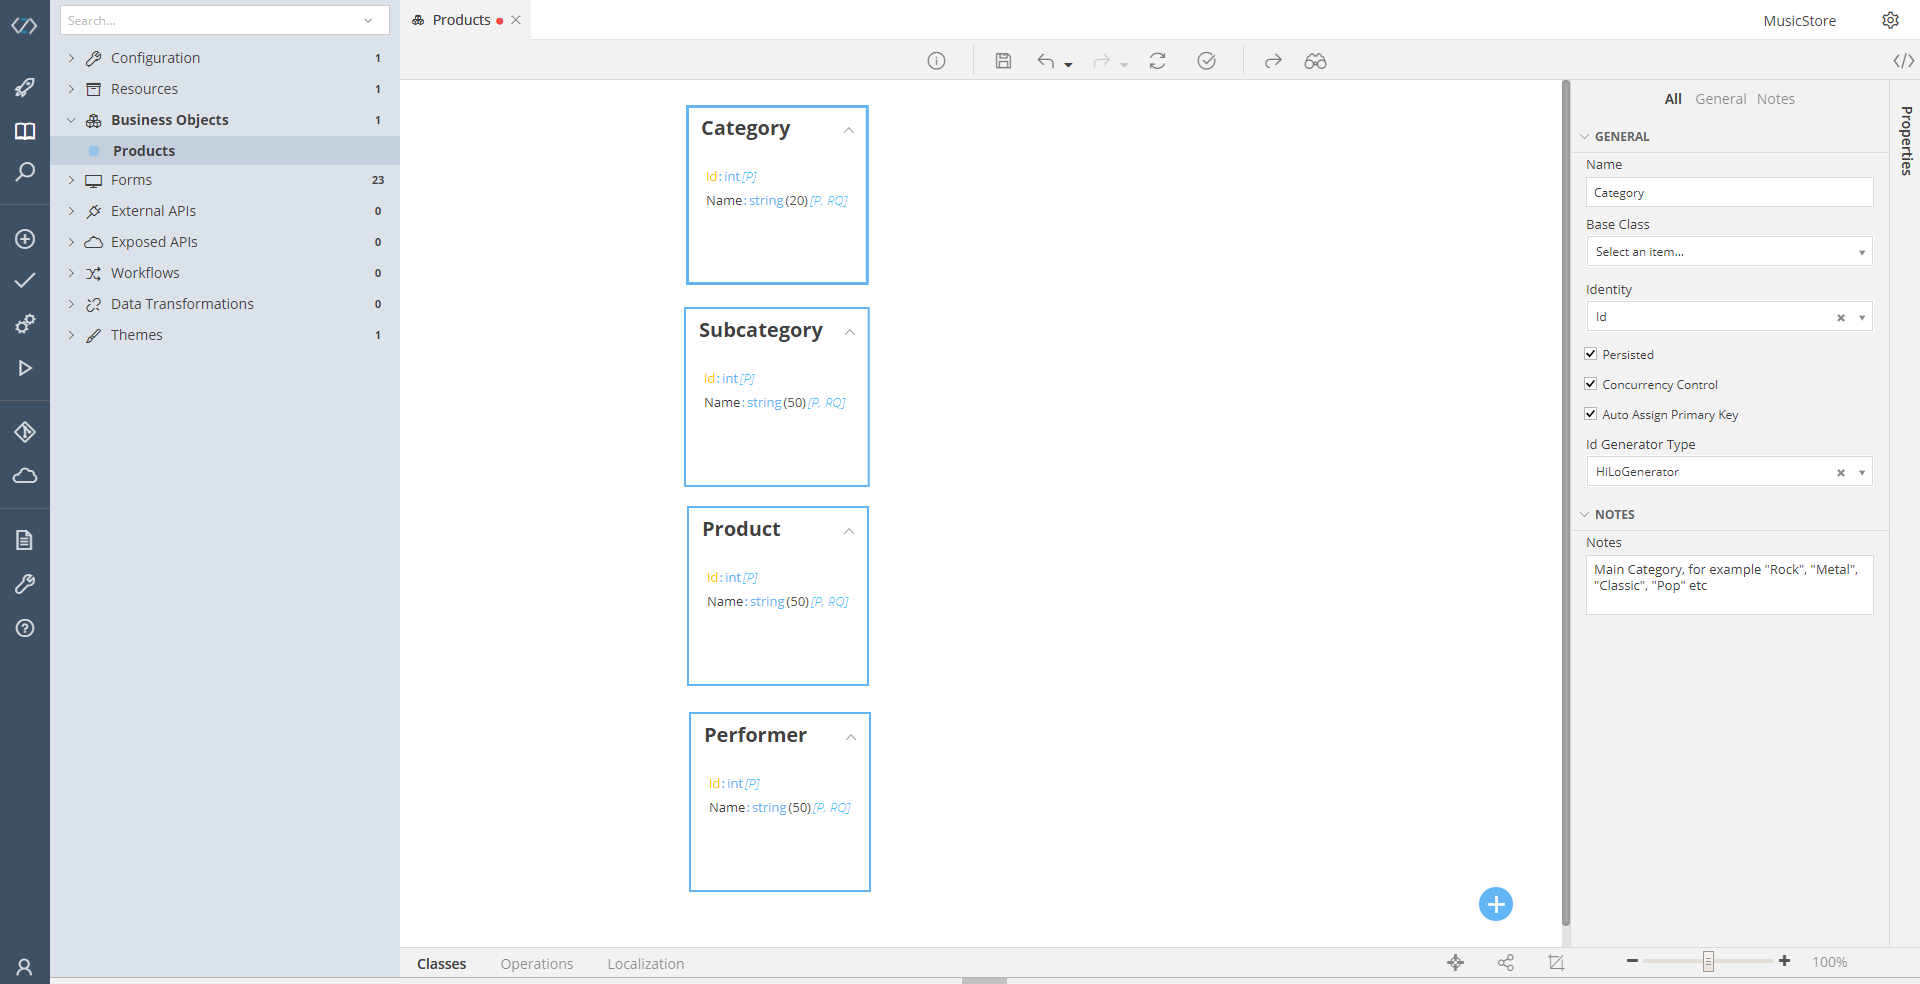This screenshot has height=984, width=1920.
Task: Select the Notes properties tab
Action: [x=1775, y=99]
